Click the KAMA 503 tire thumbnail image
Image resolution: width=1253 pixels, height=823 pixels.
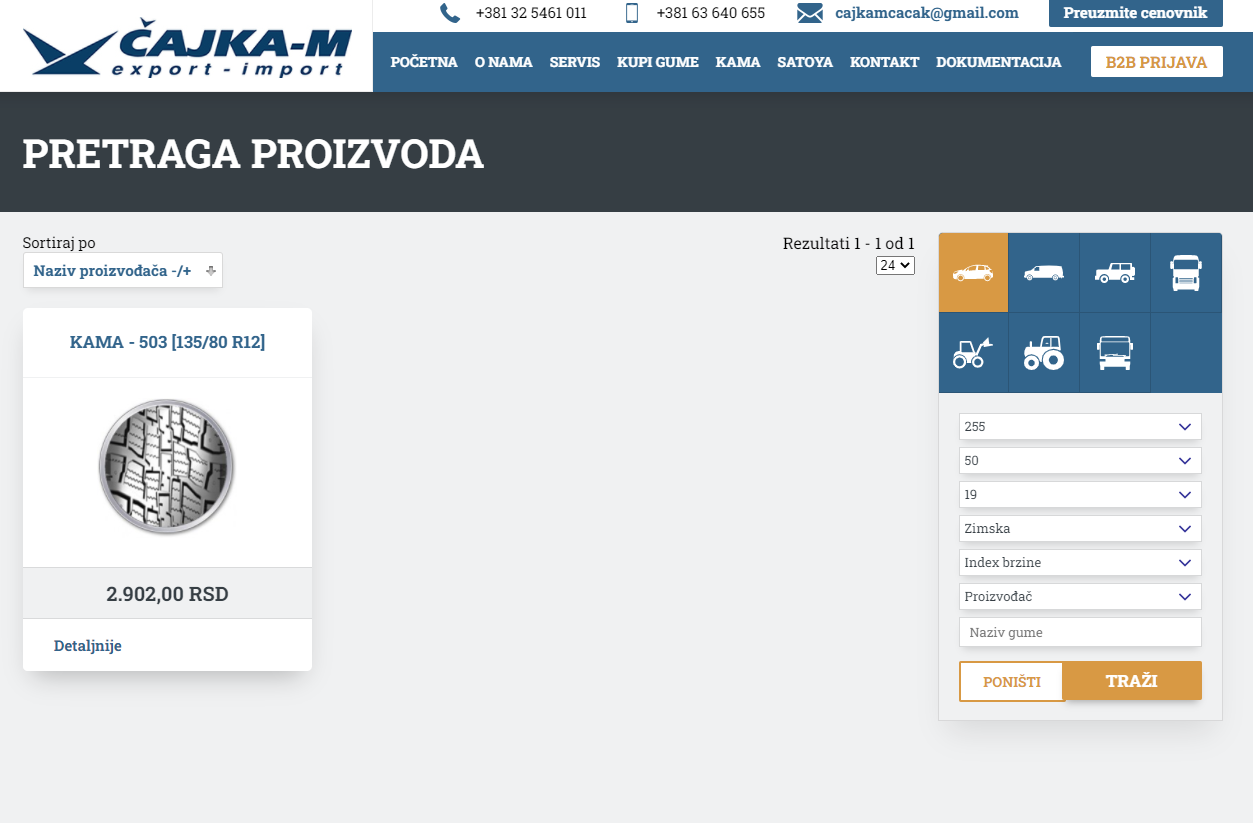[167, 467]
